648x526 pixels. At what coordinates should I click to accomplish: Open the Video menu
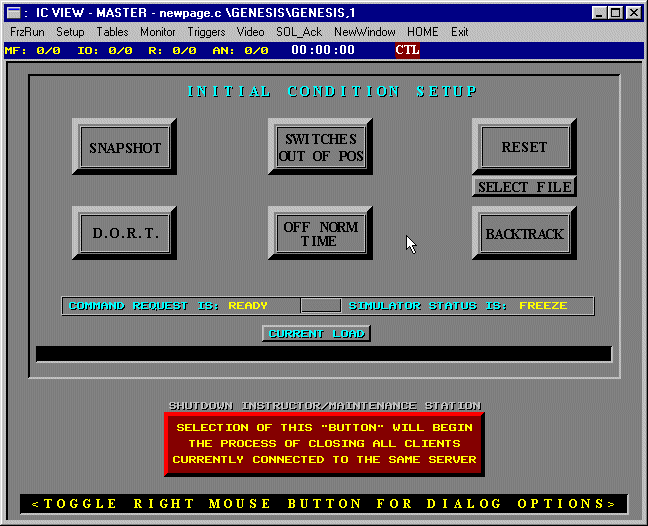point(250,32)
